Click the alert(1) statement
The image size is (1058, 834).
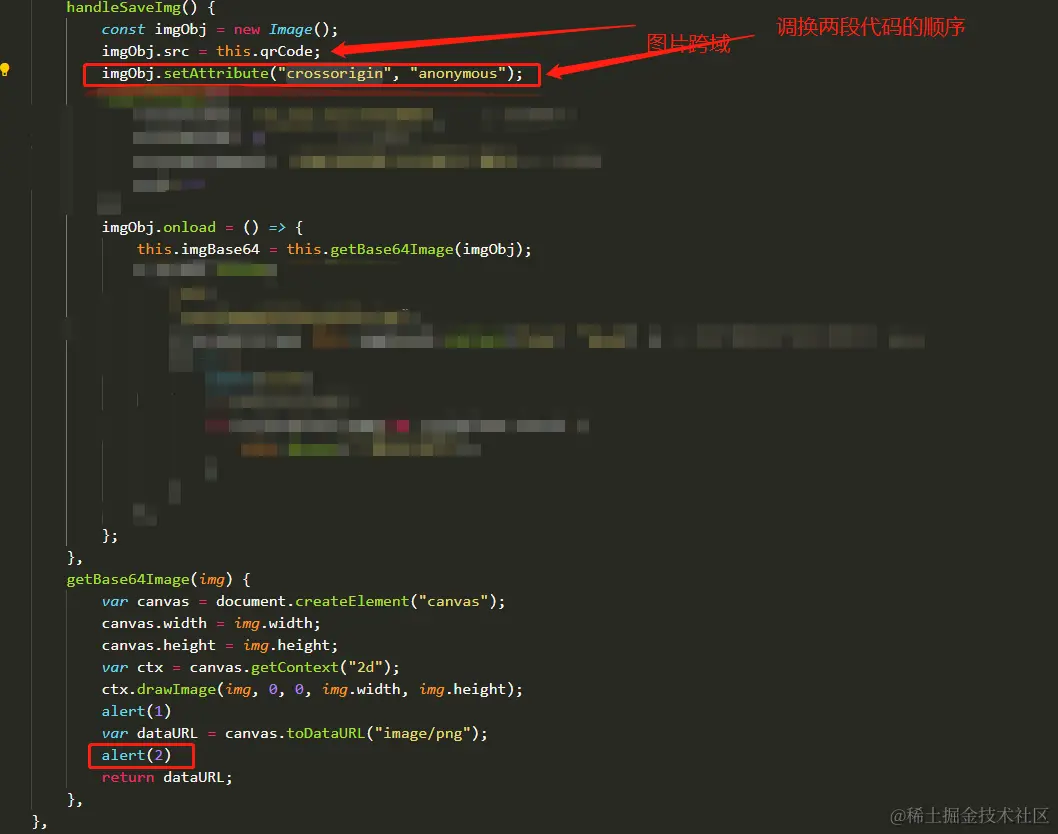point(136,711)
